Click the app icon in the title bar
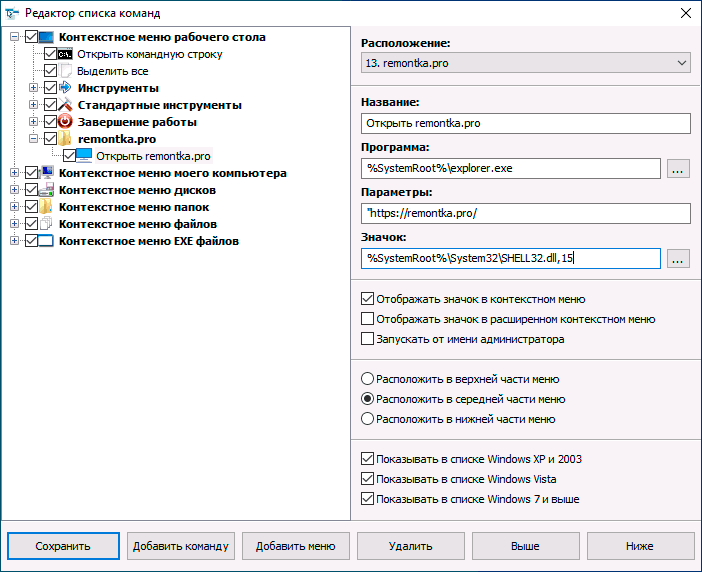This screenshot has width=702, height=572. point(12,13)
